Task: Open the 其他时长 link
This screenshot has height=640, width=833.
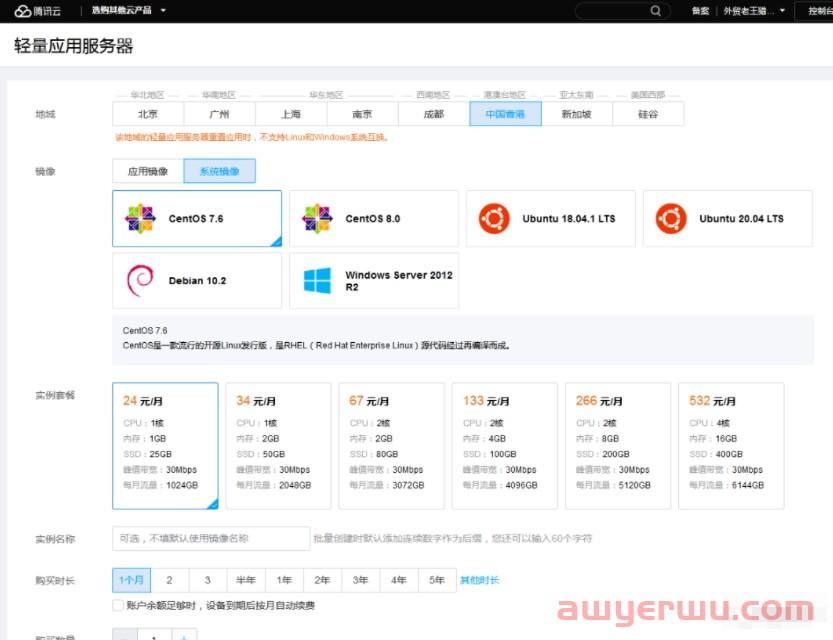Action: pyautogui.click(x=480, y=580)
